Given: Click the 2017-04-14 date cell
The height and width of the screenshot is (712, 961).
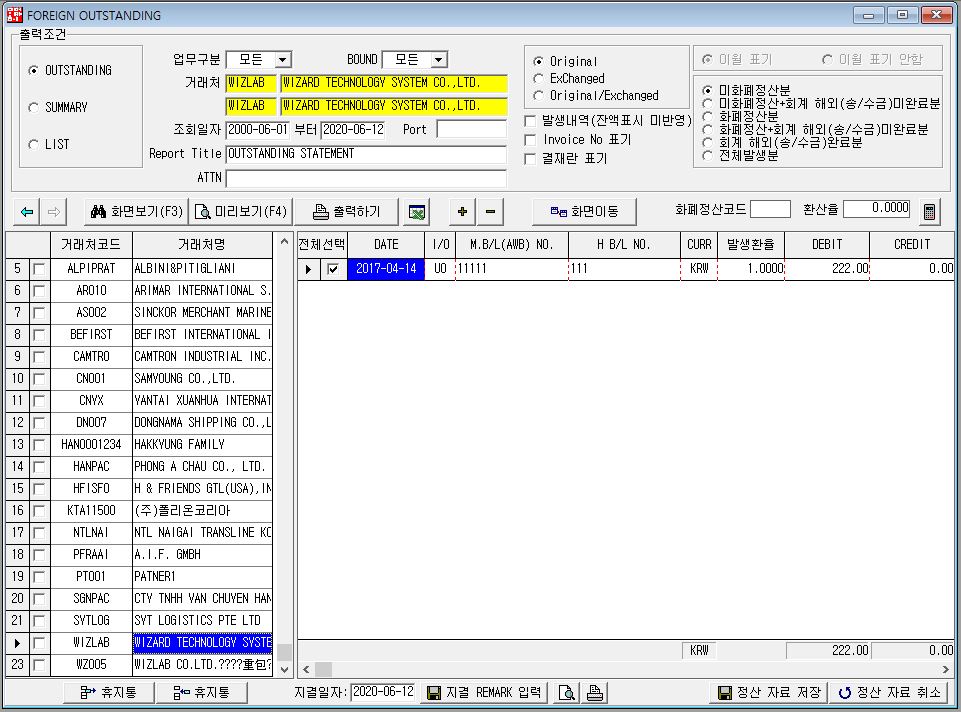Looking at the screenshot, I should pos(386,269).
